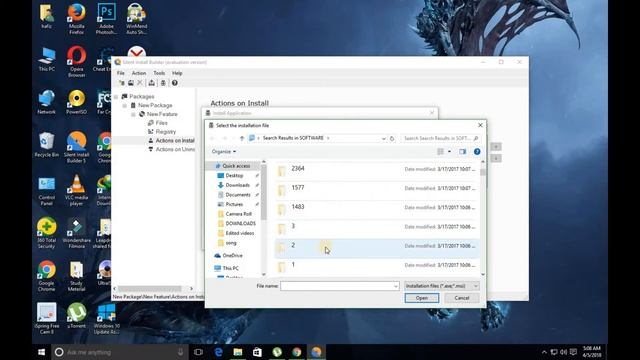The image size is (640, 360).
Task: Open the Tools menu
Action: coord(159,73)
